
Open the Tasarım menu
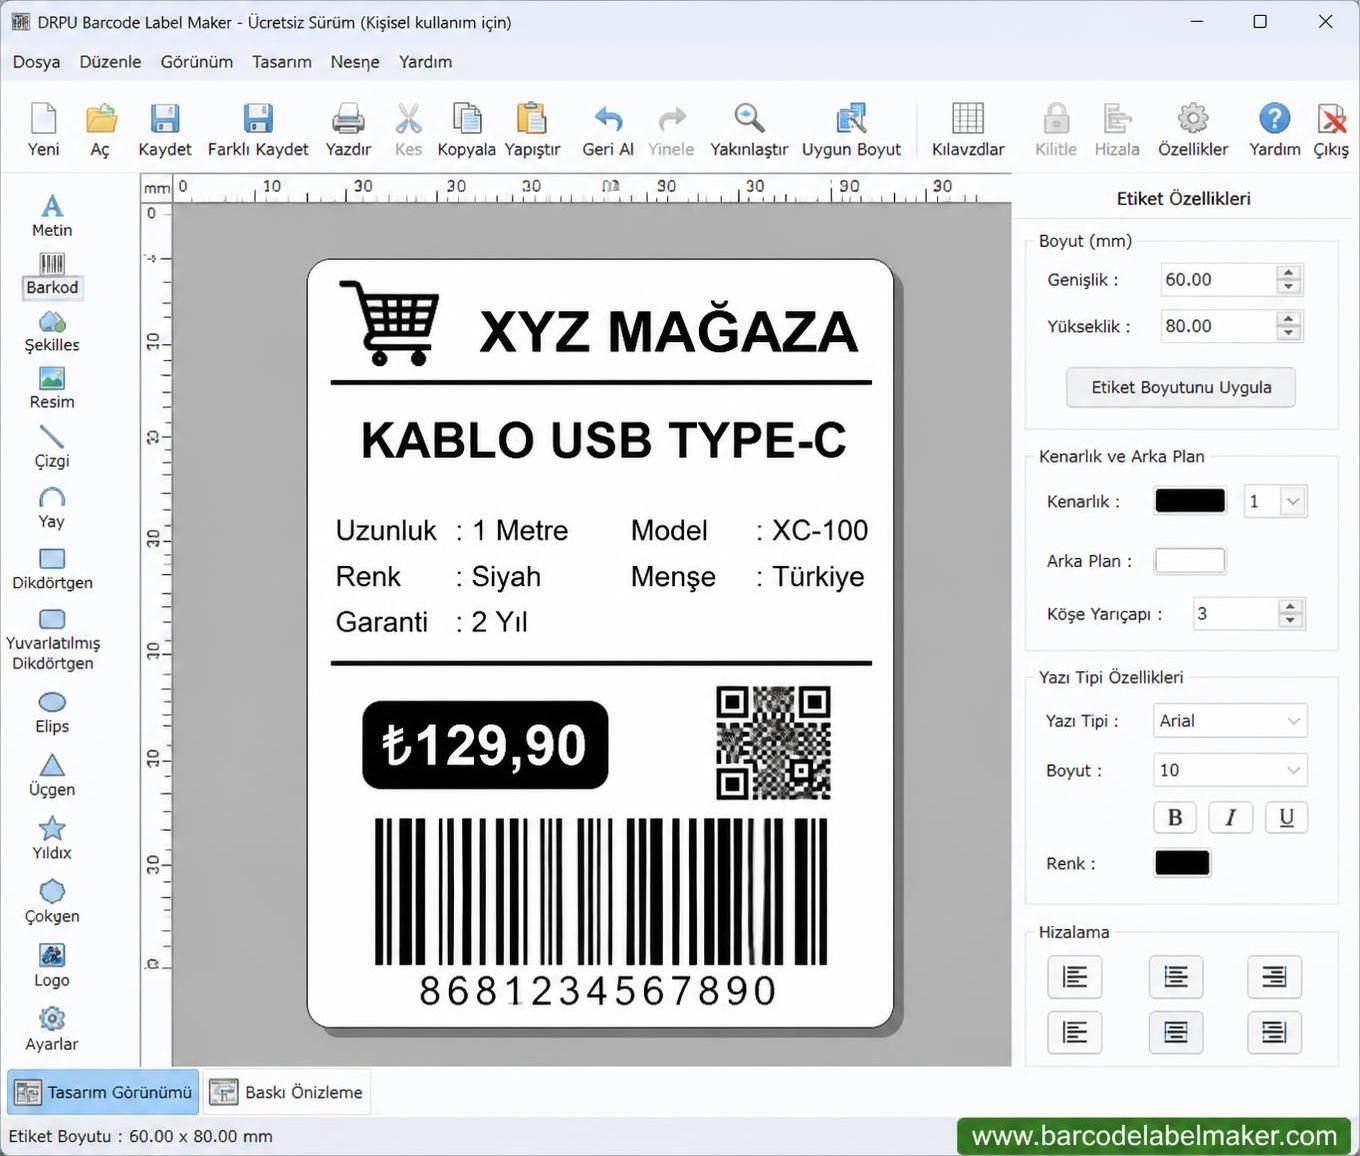point(282,62)
